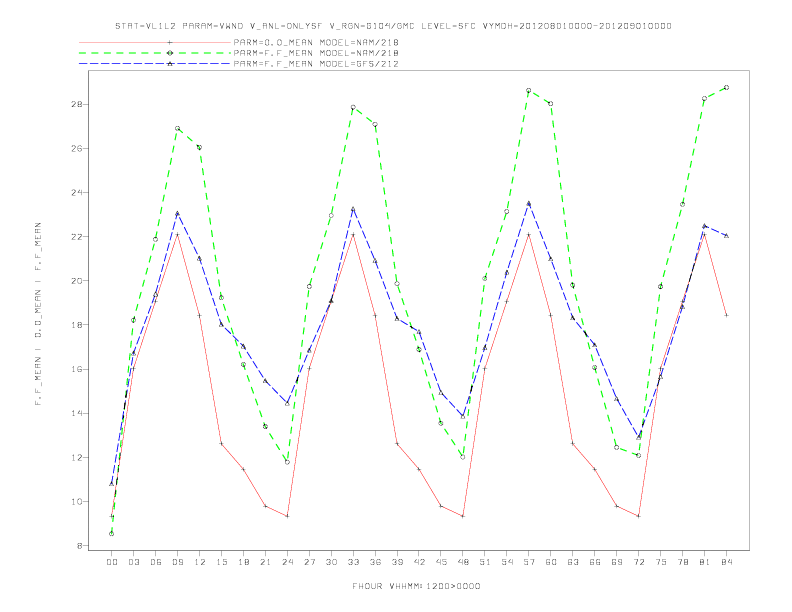792x612 pixels.
Task: Click x-axis tick label 75
Action: (x=661, y=562)
